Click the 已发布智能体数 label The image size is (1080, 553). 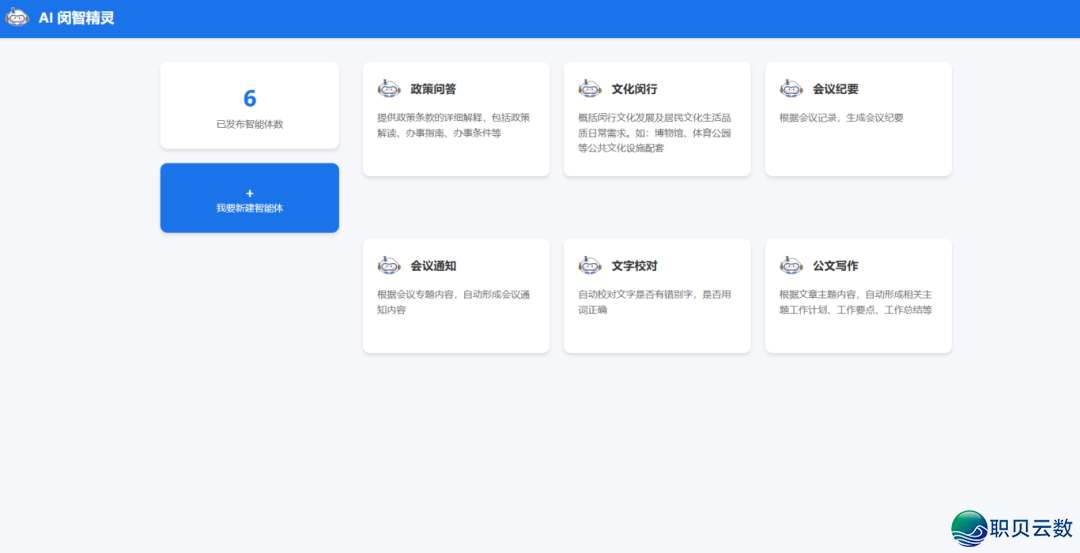click(250, 125)
